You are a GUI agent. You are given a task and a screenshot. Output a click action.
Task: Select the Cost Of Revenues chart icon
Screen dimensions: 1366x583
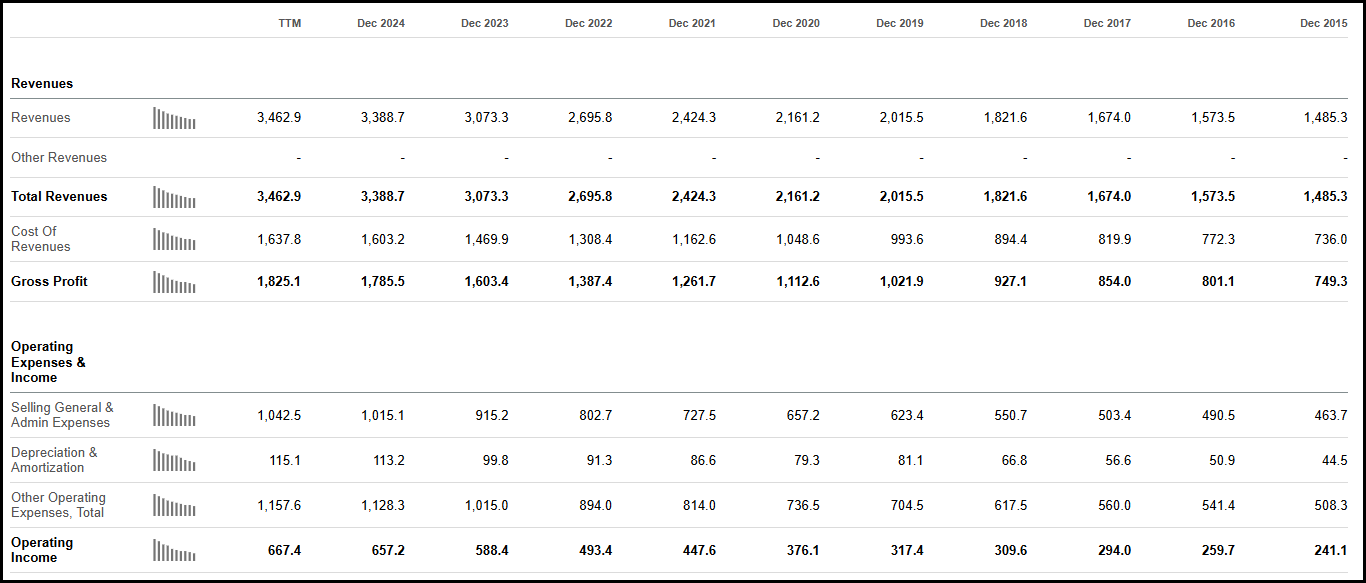click(174, 239)
